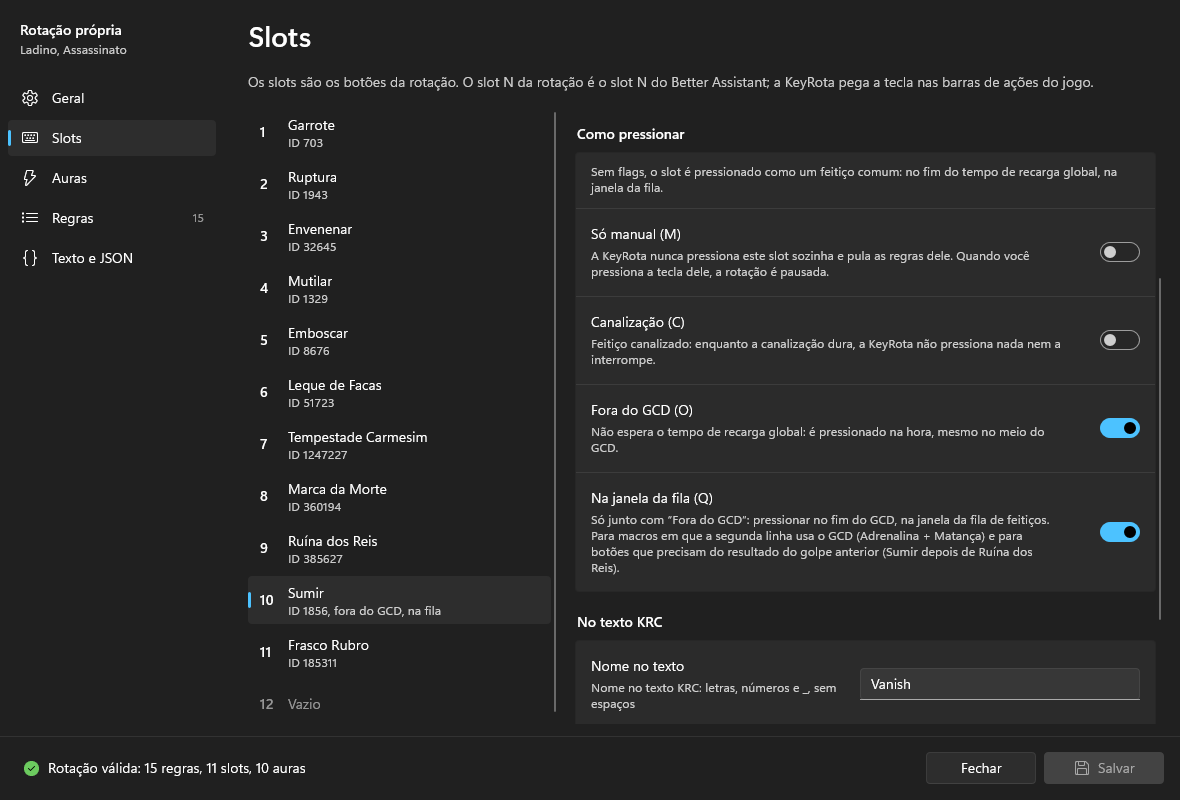
Task: Click the Regras list icon
Action: (30, 217)
